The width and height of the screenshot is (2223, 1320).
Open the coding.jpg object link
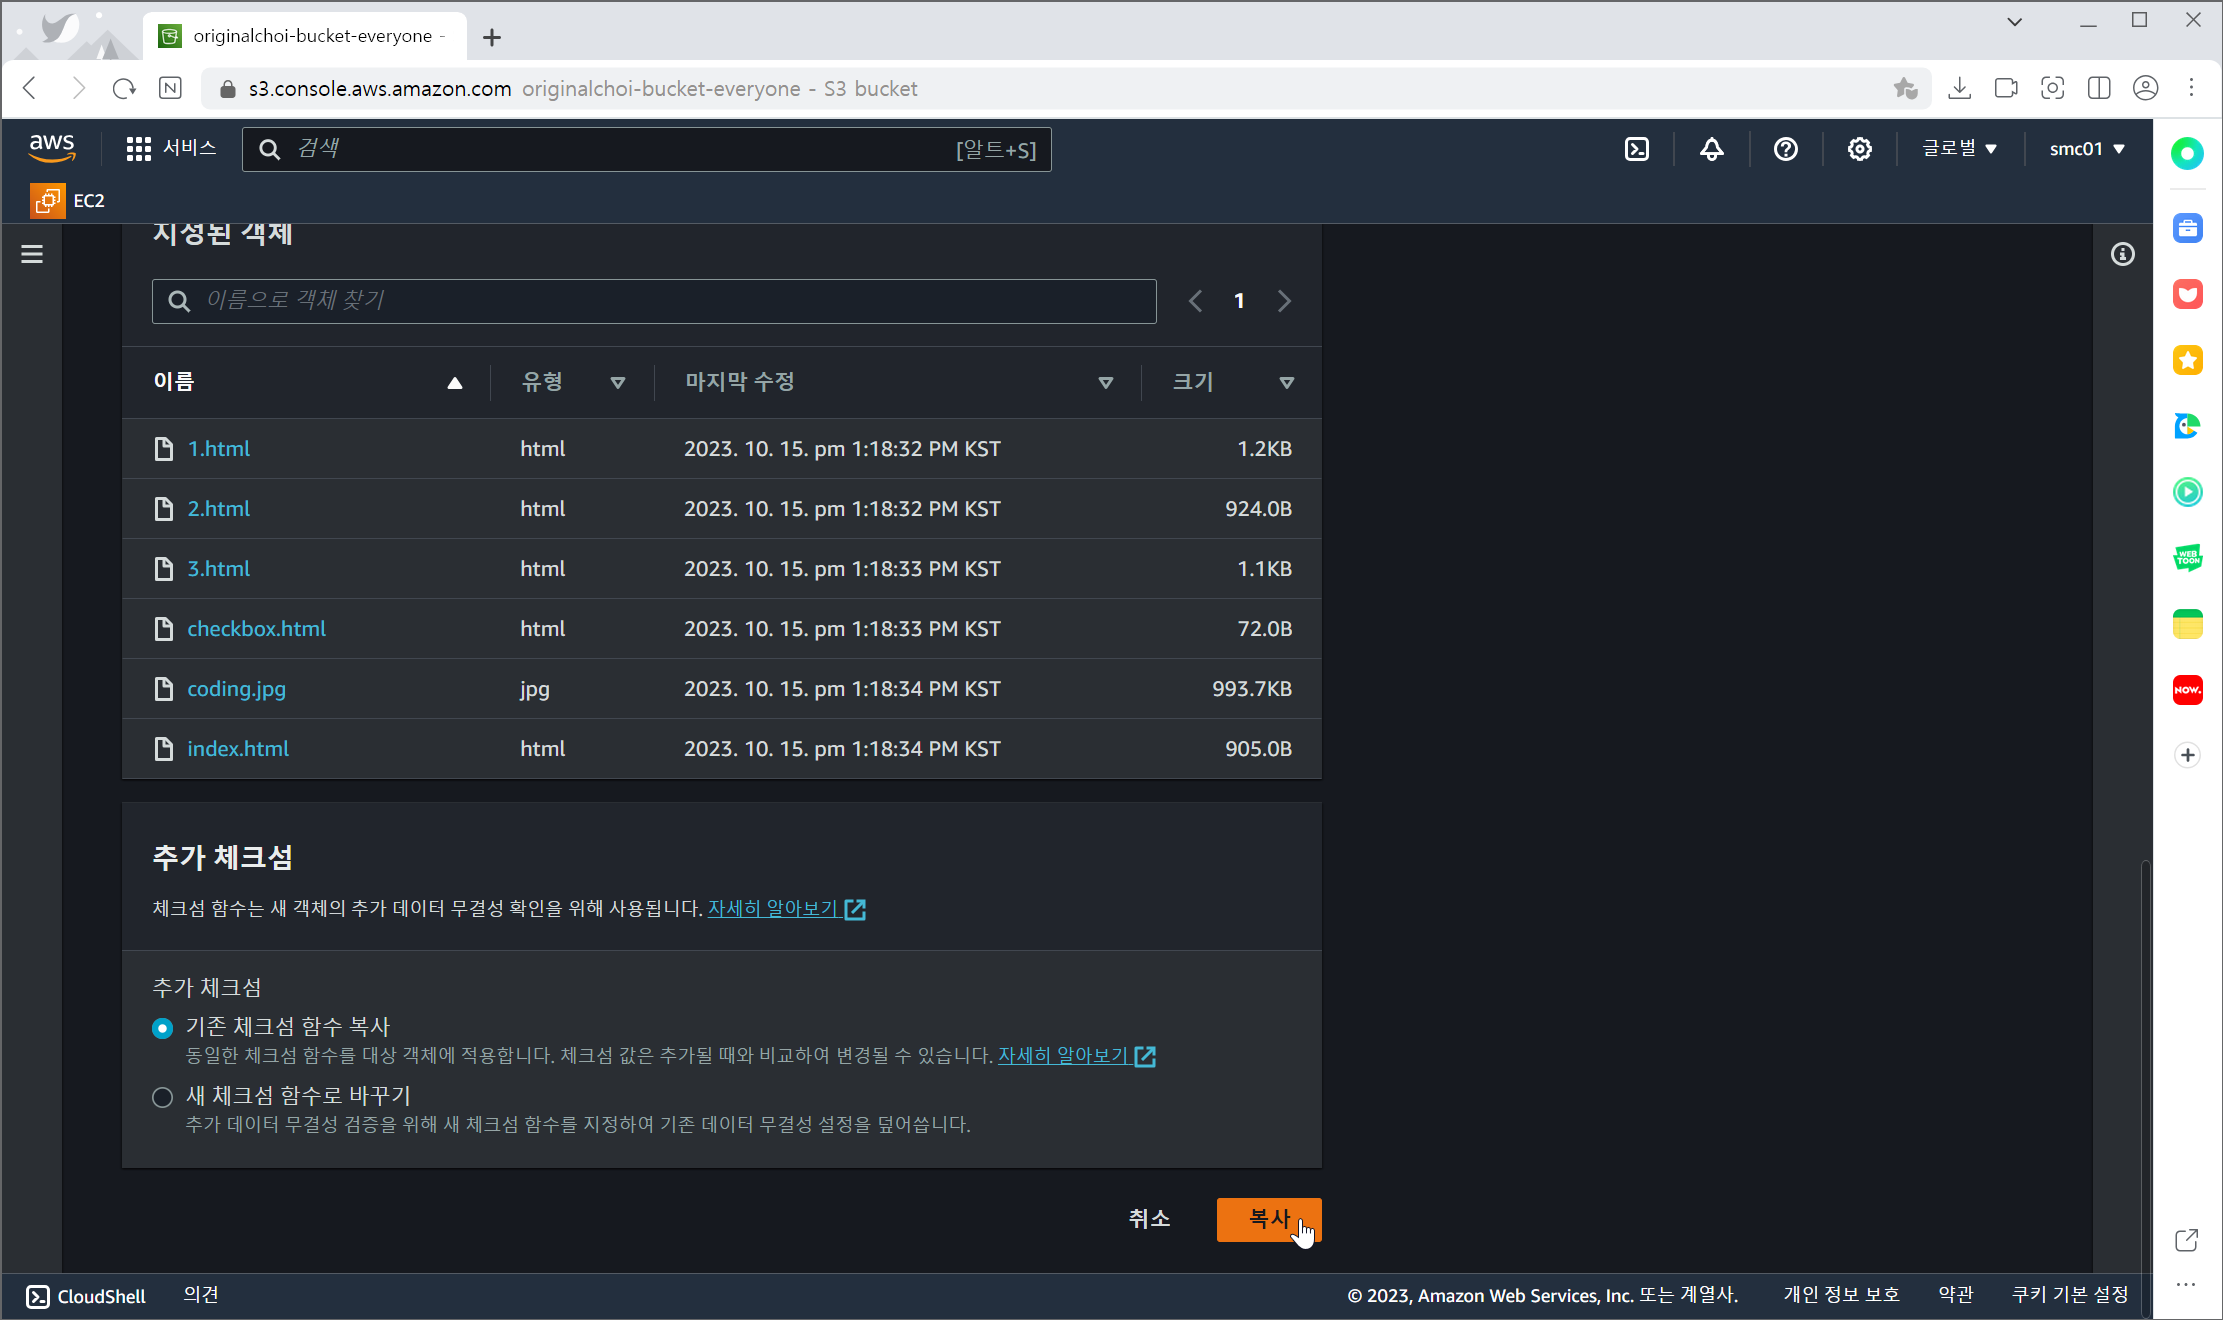tap(237, 688)
